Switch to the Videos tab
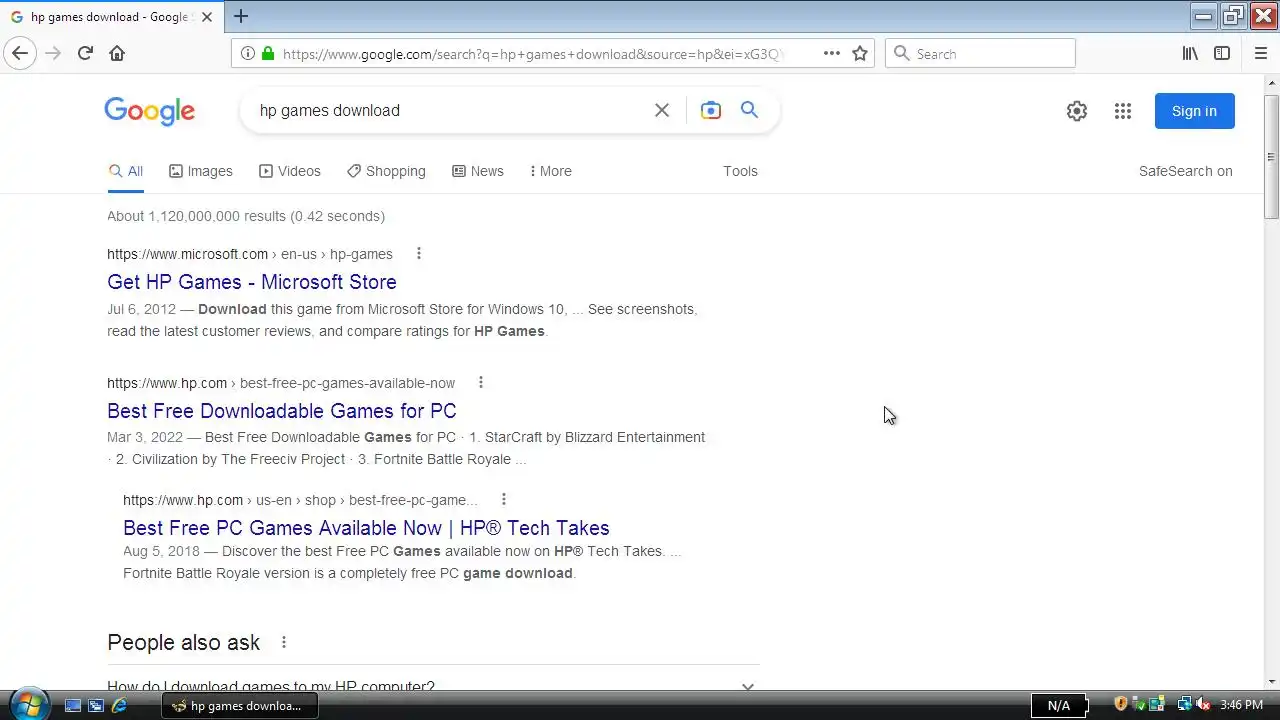 290,171
